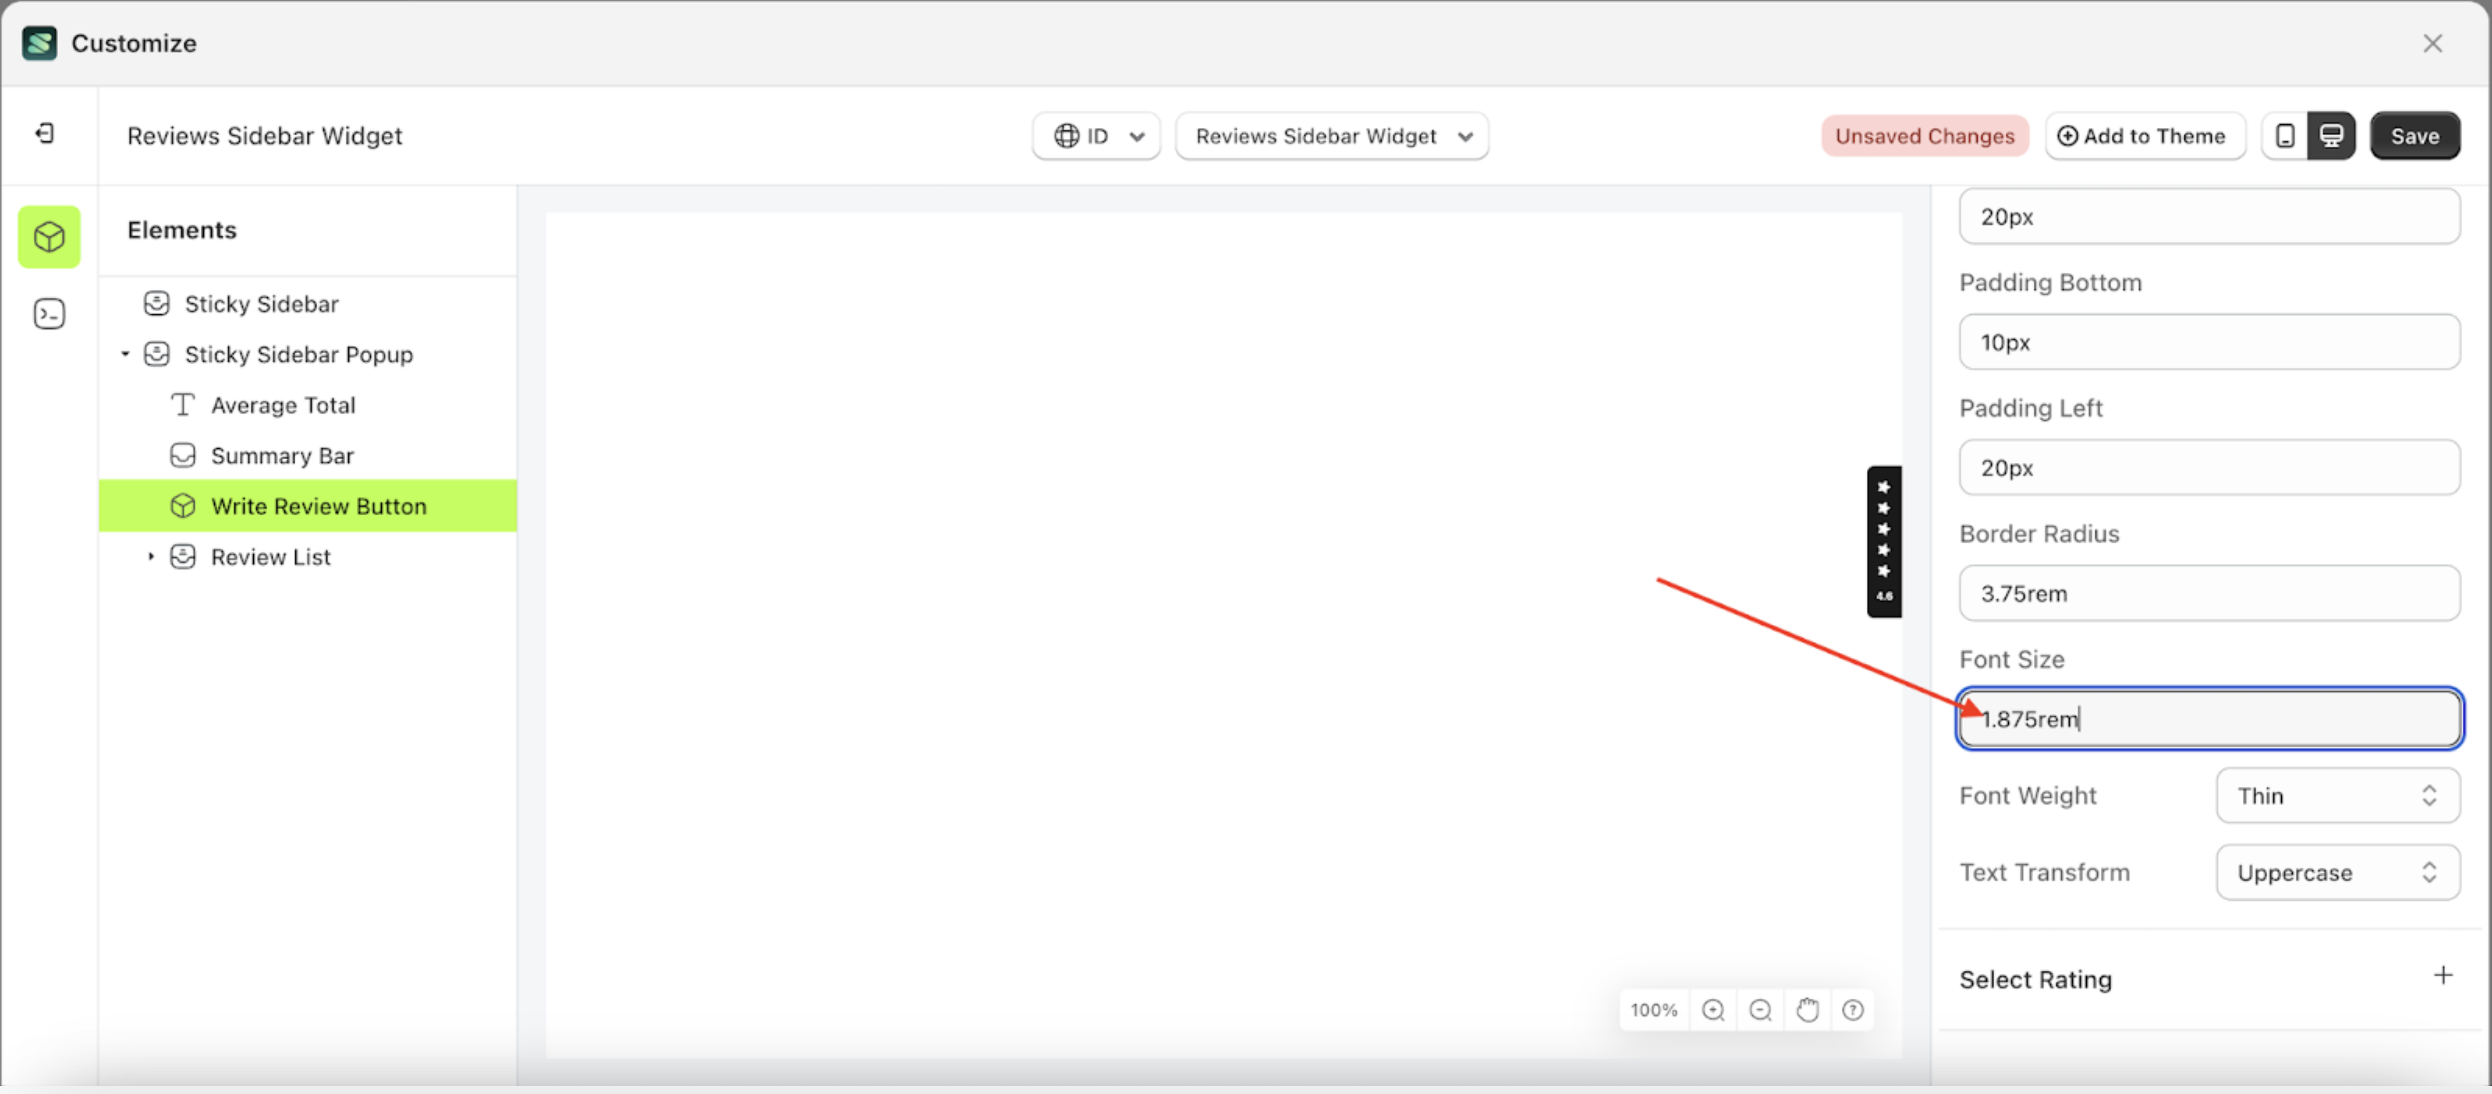Screen dimensions: 2492x1094
Task: Select the Write Review Button element
Action: click(x=318, y=506)
